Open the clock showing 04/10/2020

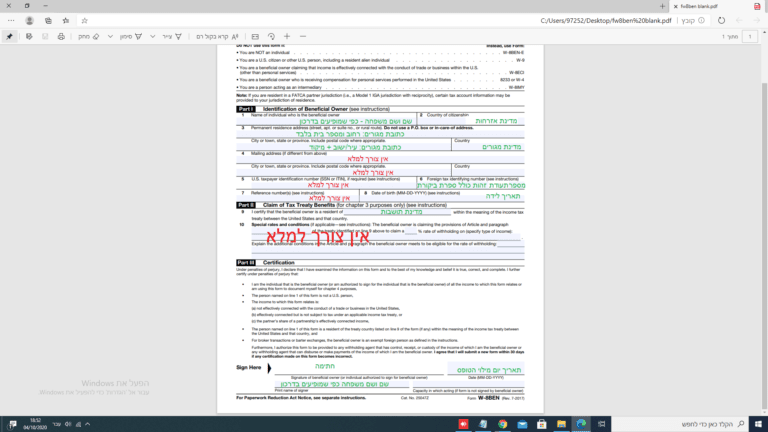point(35,424)
